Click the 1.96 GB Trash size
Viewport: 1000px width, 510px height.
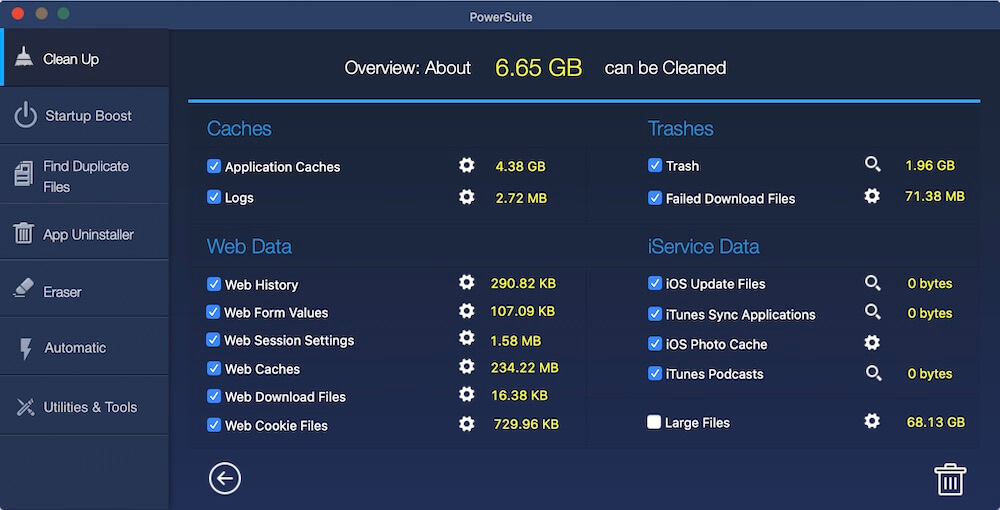coord(930,166)
